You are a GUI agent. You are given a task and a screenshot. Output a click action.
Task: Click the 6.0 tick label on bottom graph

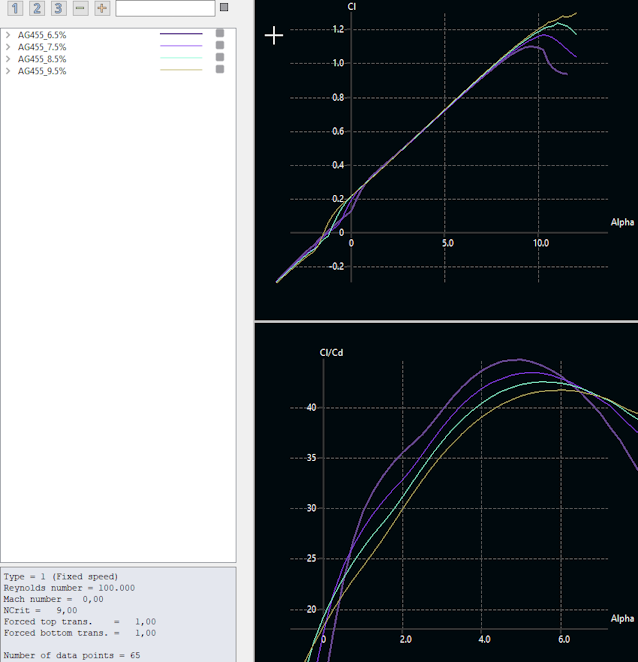click(x=564, y=639)
